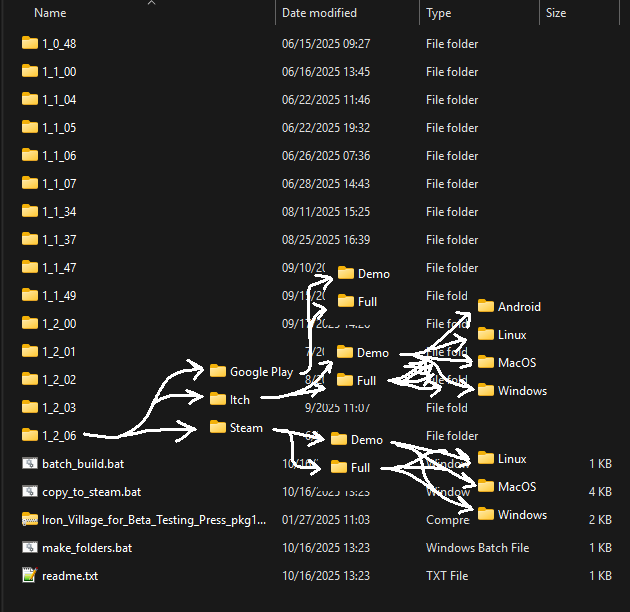The width and height of the screenshot is (630, 612).
Task: Select the 1_1_06 name text
Action: tap(59, 156)
